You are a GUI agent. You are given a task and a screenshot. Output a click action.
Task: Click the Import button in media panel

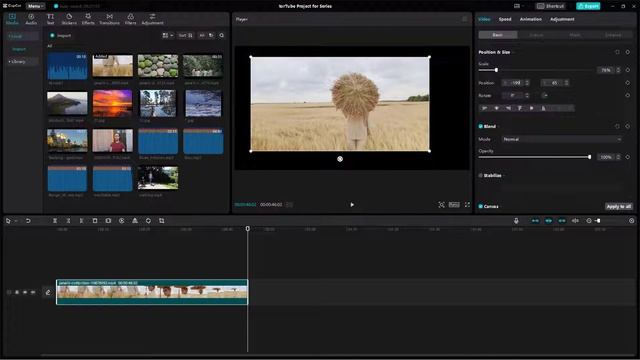(x=60, y=36)
